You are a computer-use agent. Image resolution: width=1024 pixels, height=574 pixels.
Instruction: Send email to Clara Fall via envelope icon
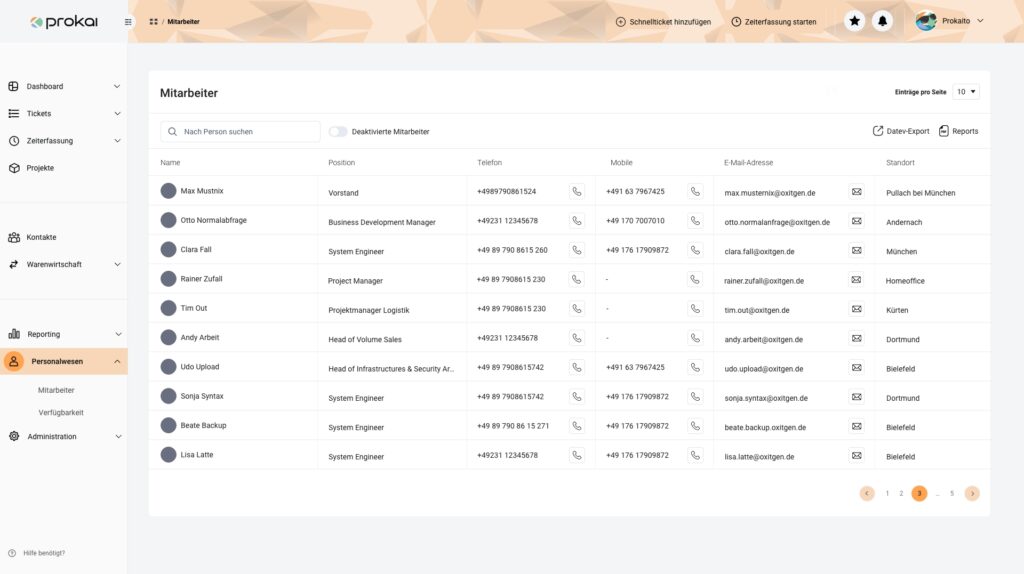pos(856,250)
